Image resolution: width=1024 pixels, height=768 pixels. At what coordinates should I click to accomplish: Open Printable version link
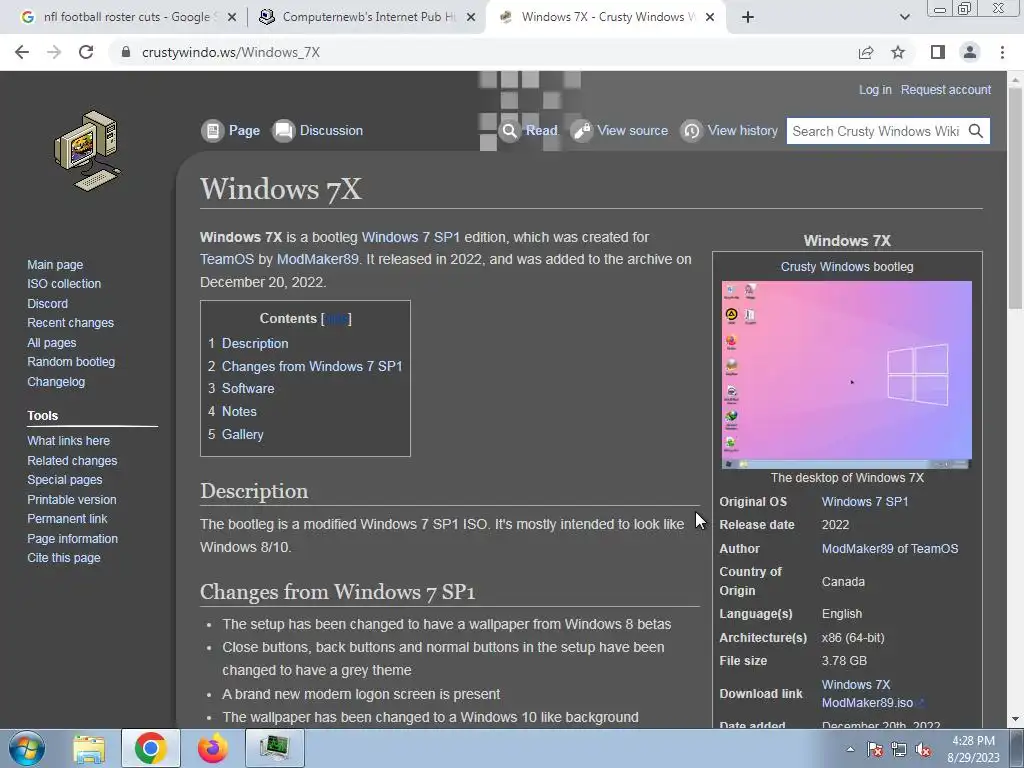tap(71, 499)
